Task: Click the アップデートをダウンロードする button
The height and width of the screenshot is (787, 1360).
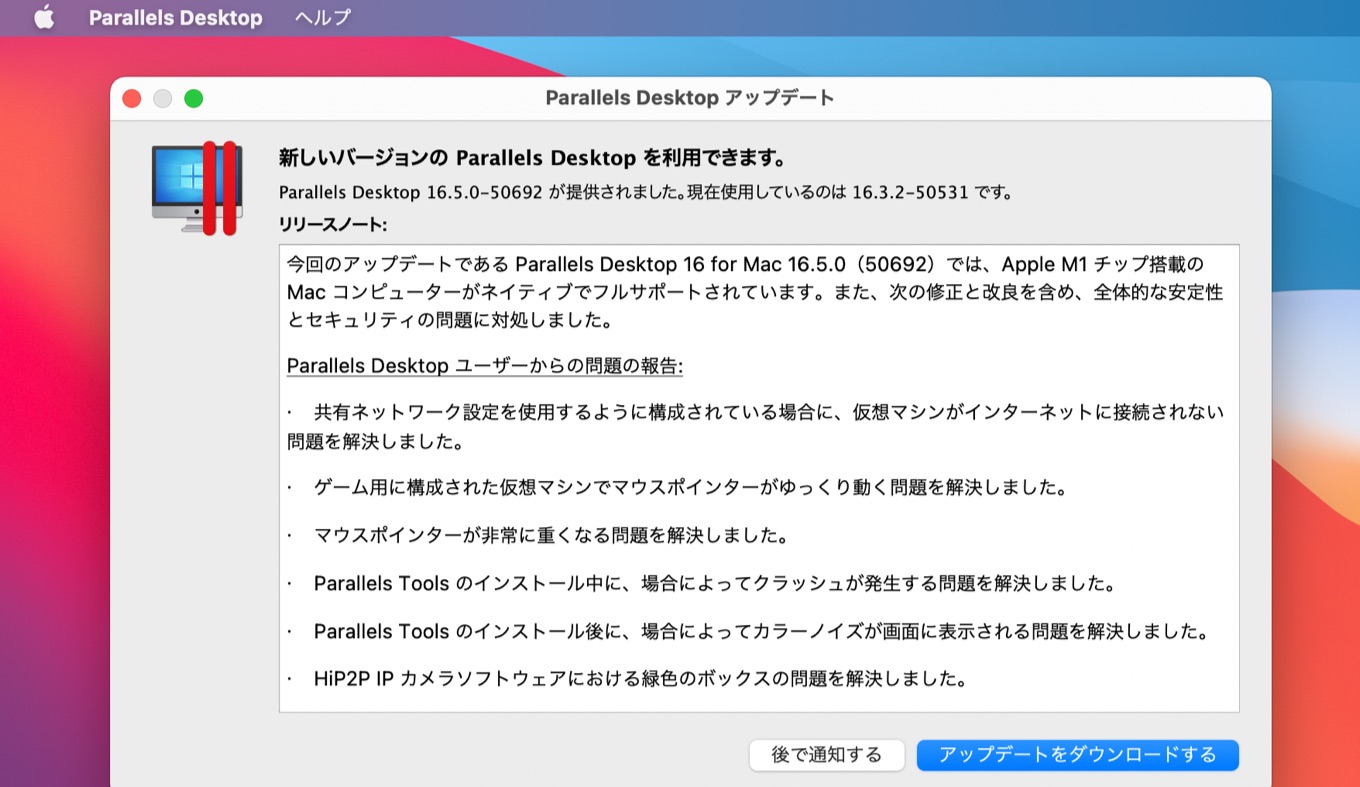Action: click(x=1077, y=755)
